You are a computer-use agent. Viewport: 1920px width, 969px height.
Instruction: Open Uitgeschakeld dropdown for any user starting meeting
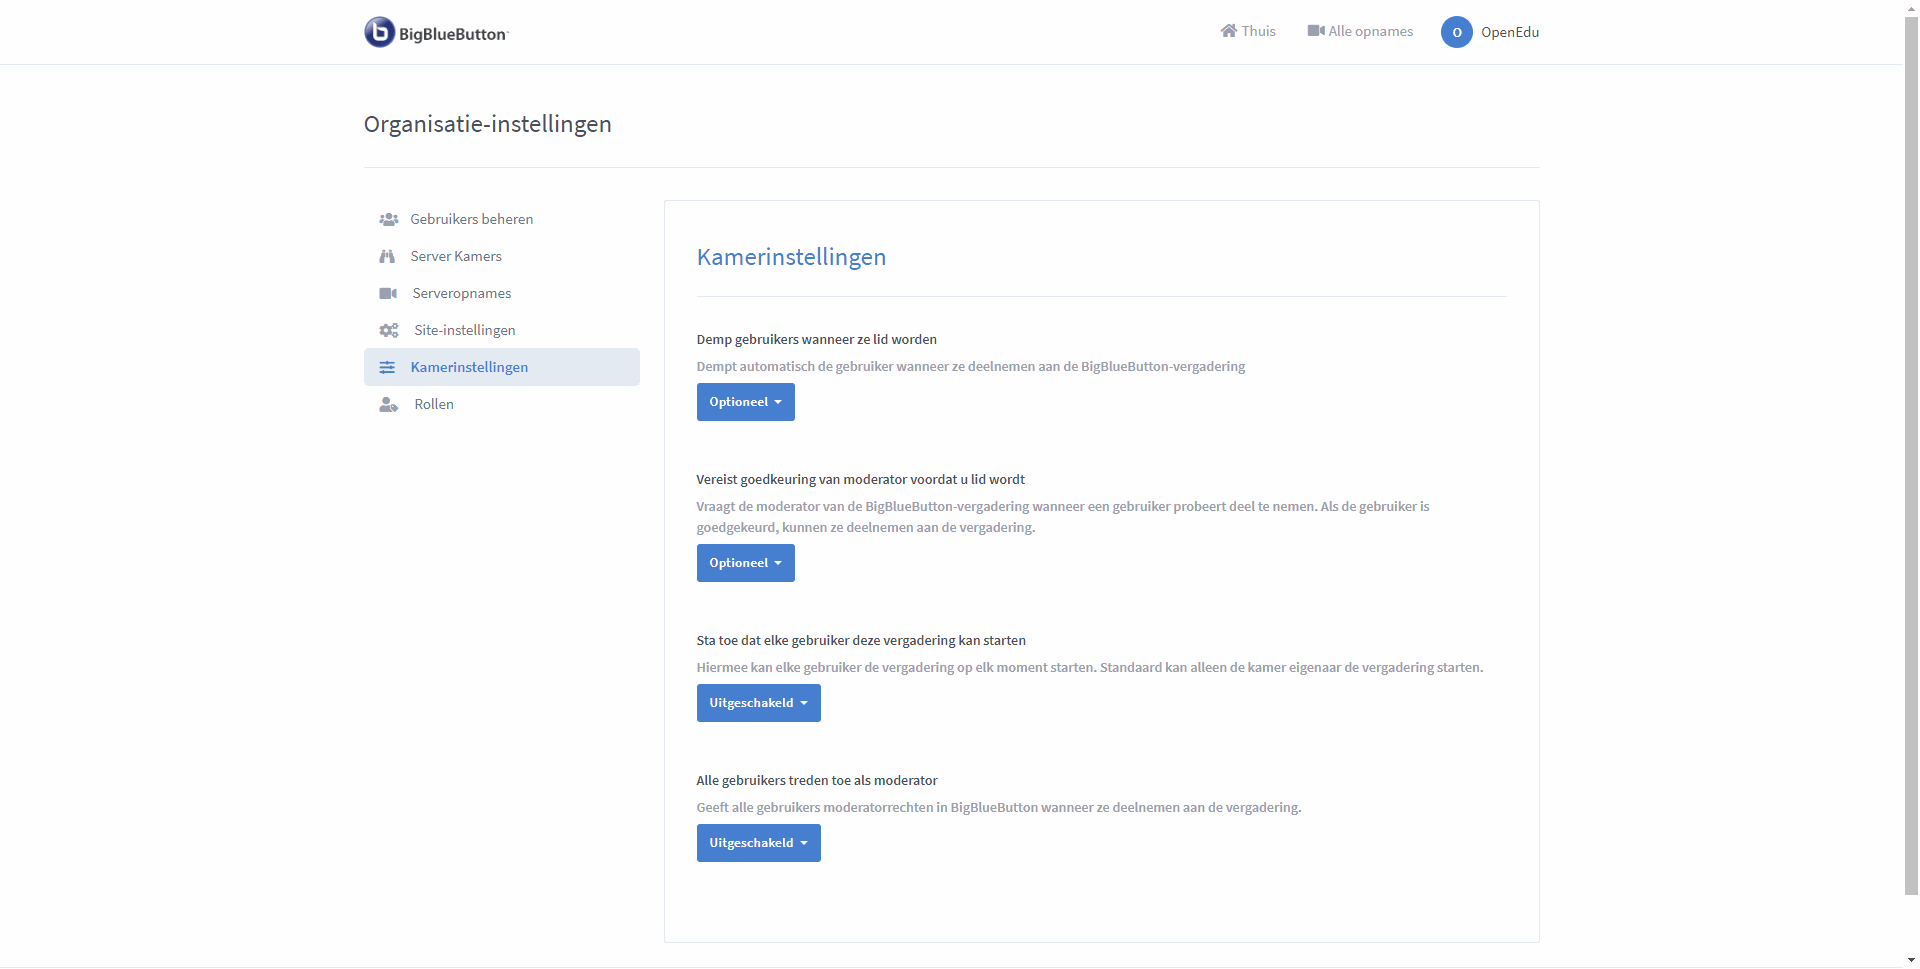click(x=759, y=703)
